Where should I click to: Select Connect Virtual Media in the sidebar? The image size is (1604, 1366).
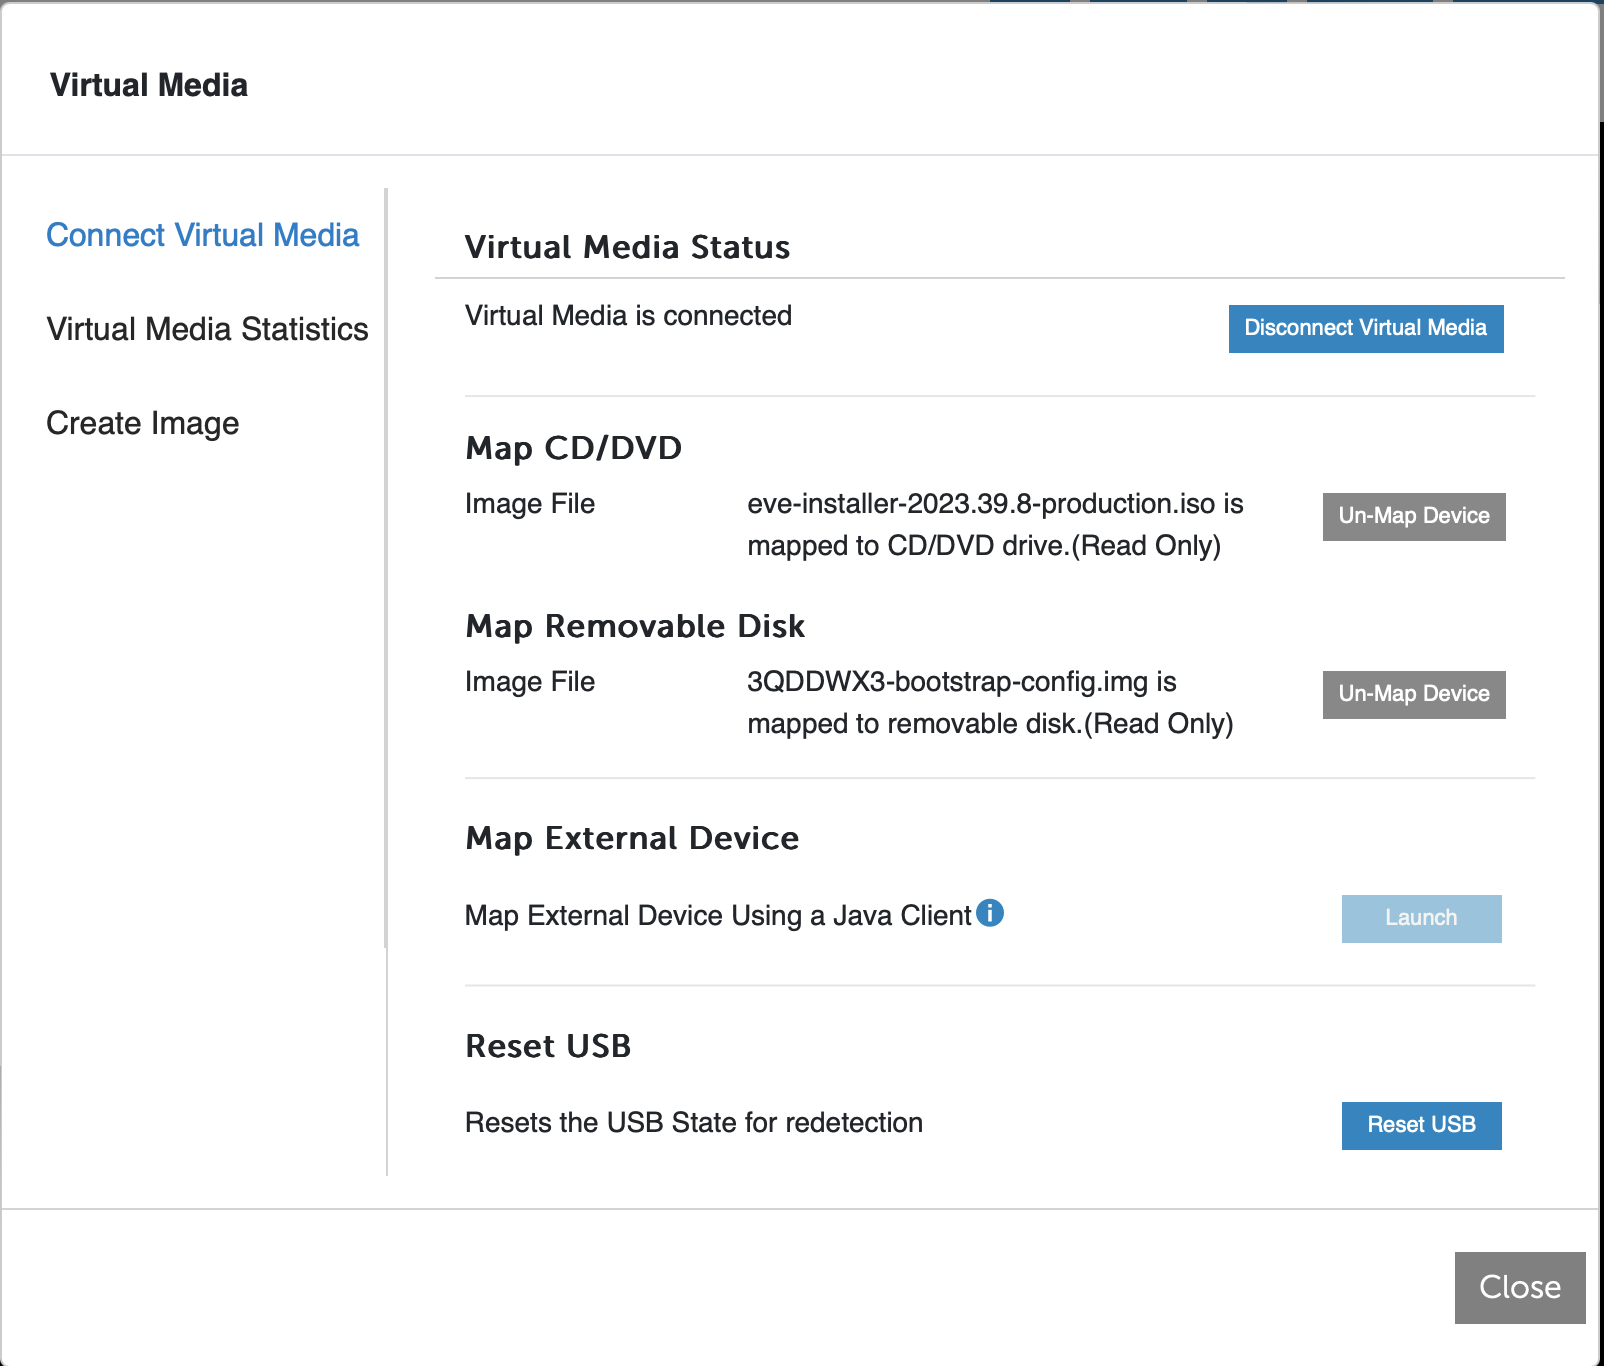[203, 235]
